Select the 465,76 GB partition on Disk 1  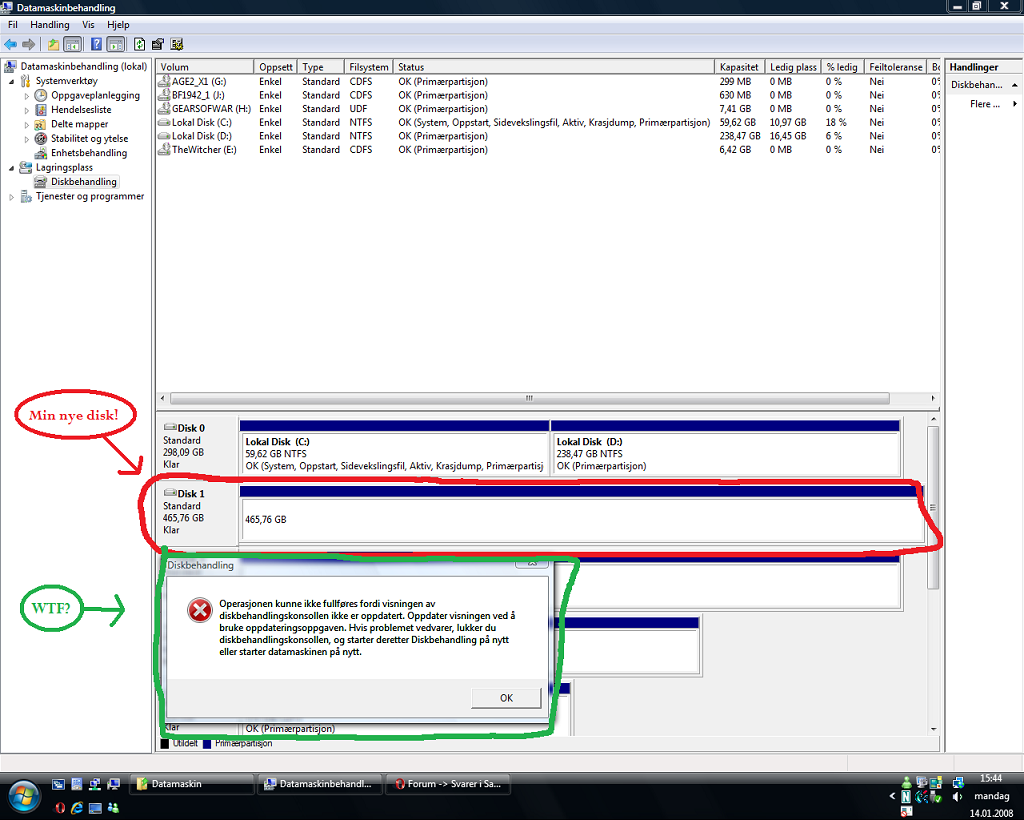click(581, 514)
